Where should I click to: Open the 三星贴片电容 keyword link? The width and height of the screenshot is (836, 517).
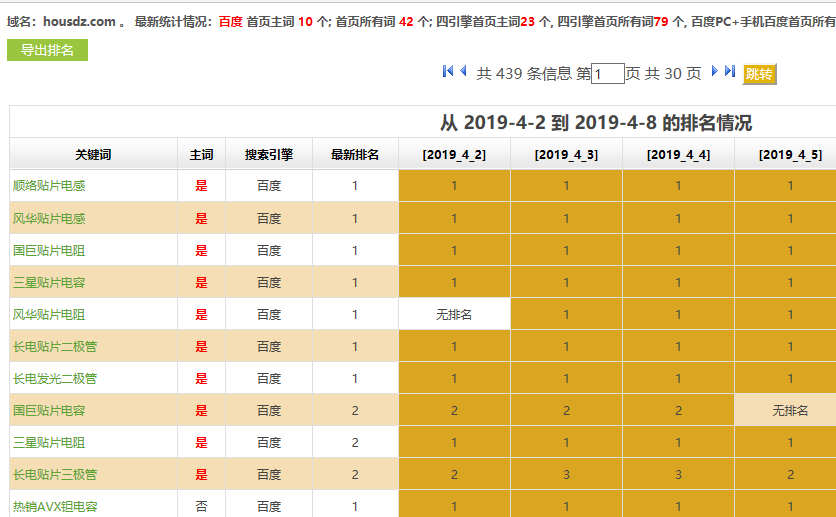49,282
